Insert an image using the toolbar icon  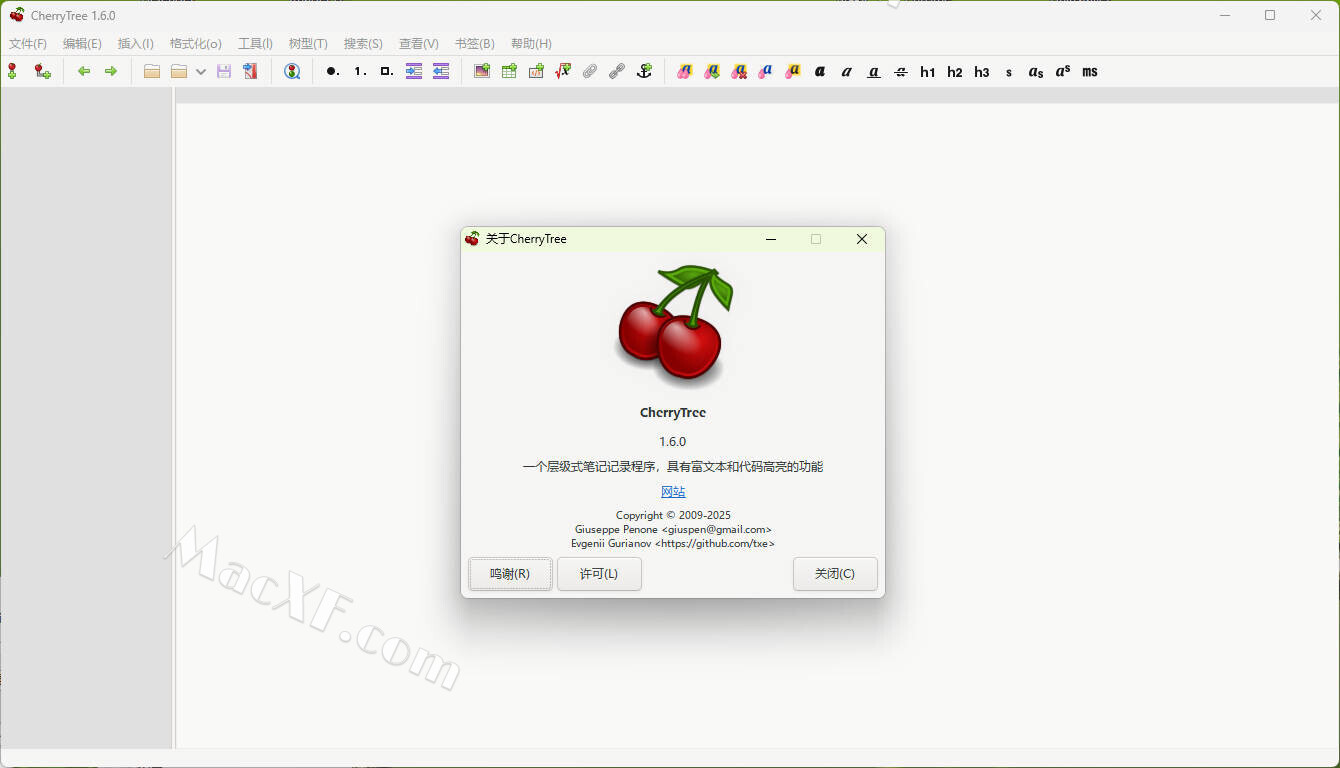(x=482, y=71)
